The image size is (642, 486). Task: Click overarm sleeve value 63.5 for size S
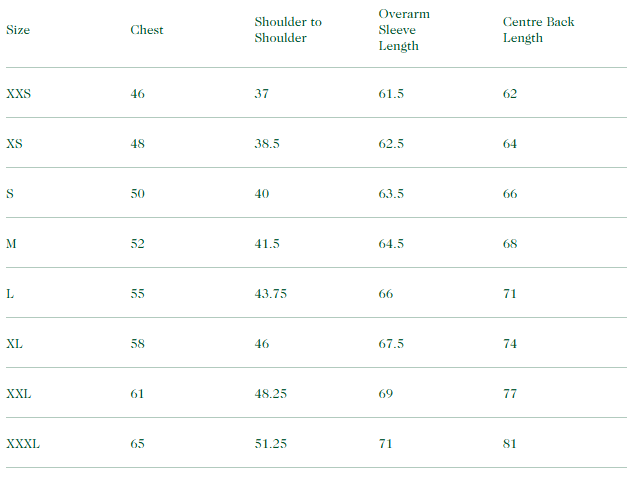pos(391,194)
